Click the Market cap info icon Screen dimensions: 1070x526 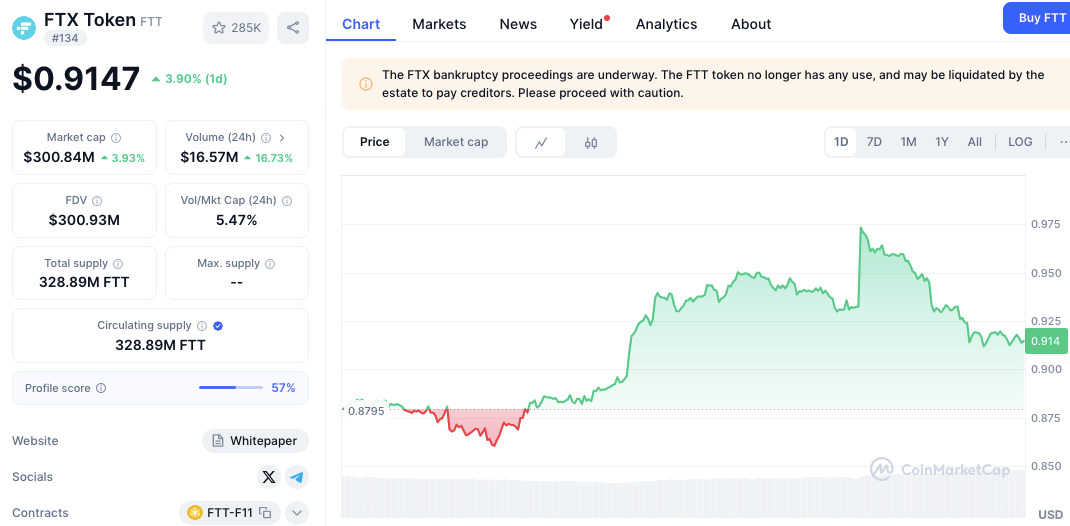point(116,138)
